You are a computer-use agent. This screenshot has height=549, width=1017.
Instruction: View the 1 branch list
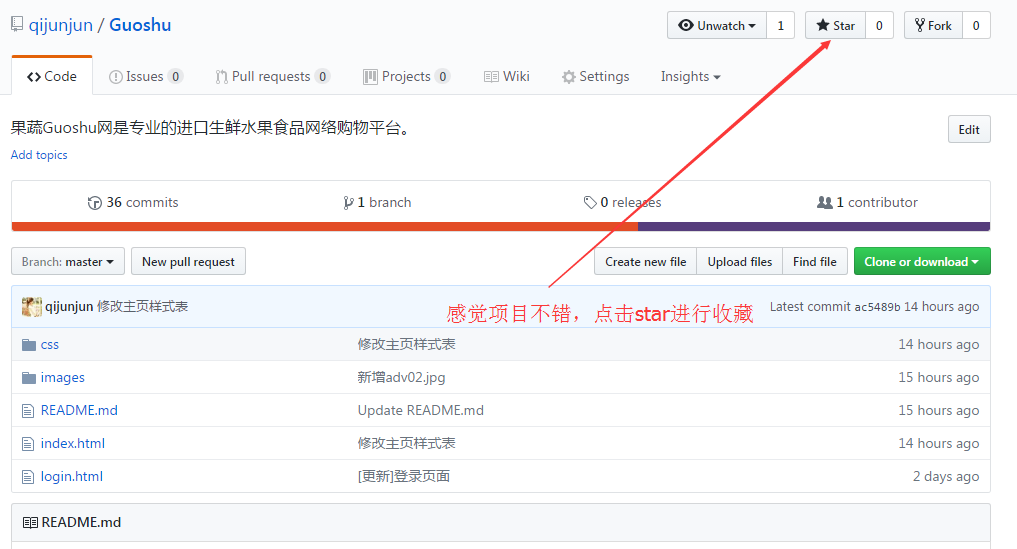click(x=377, y=202)
